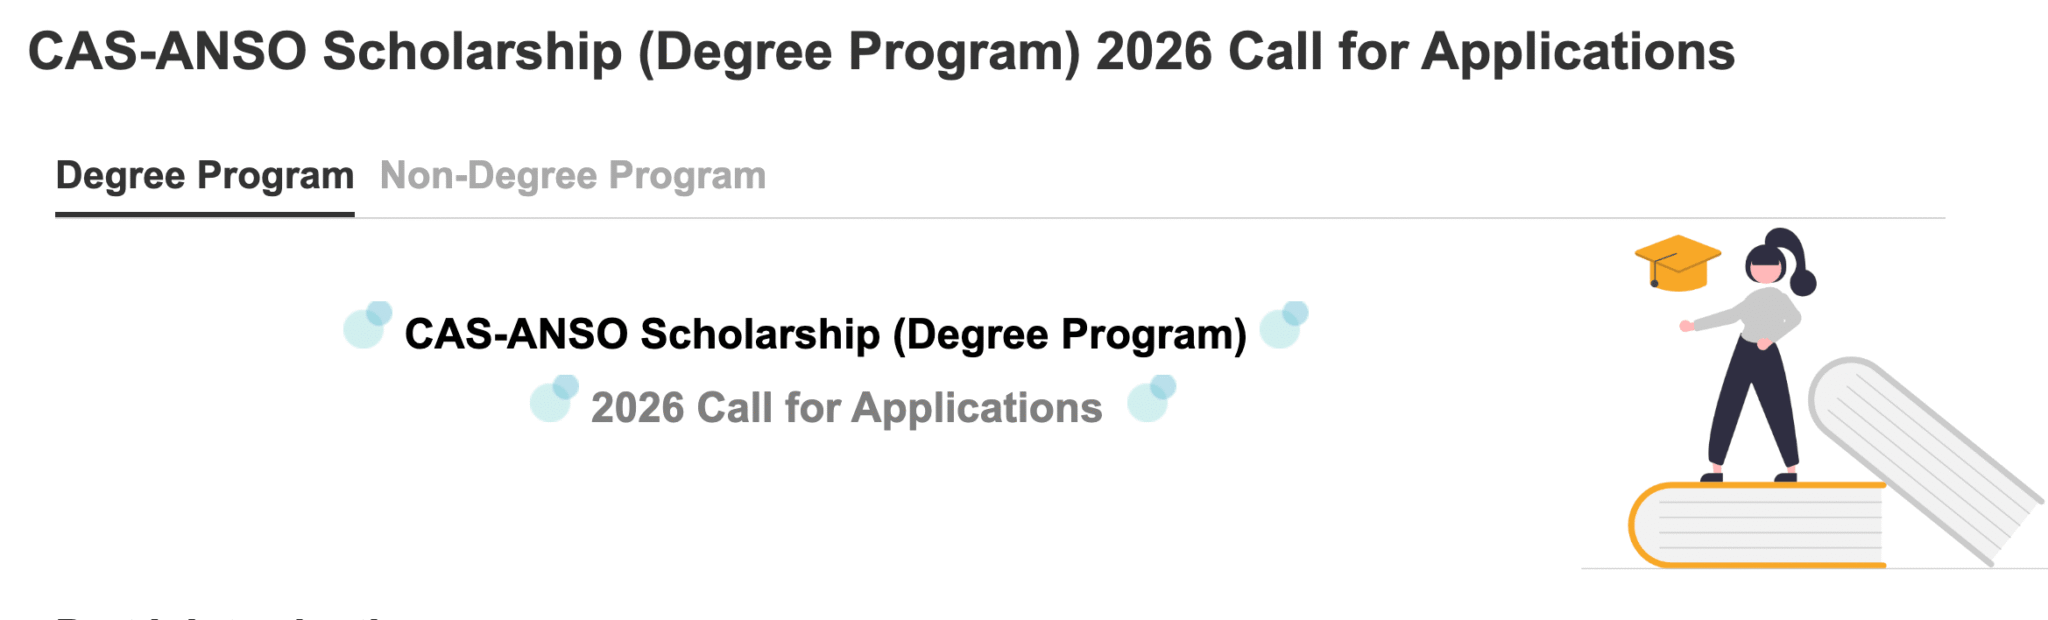Click the blue bubble right of the banner title

1284,327
